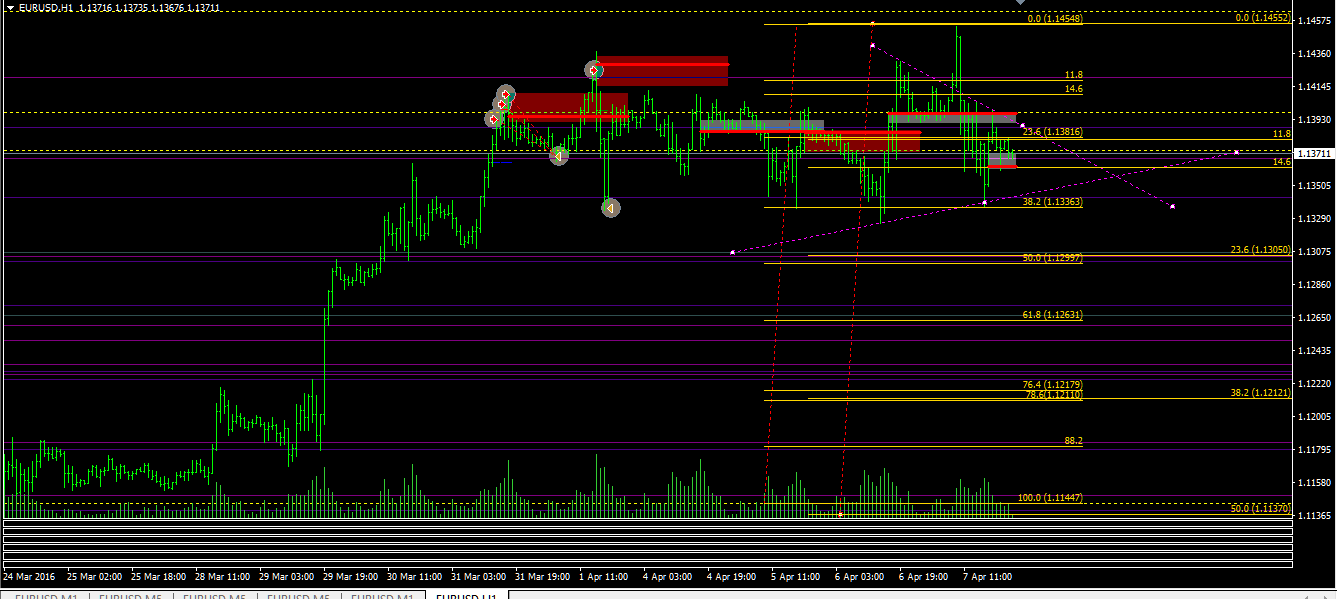
Task: Select the Fibonacci label 50.0 (1.11370)
Action: pyautogui.click(x=1261, y=508)
